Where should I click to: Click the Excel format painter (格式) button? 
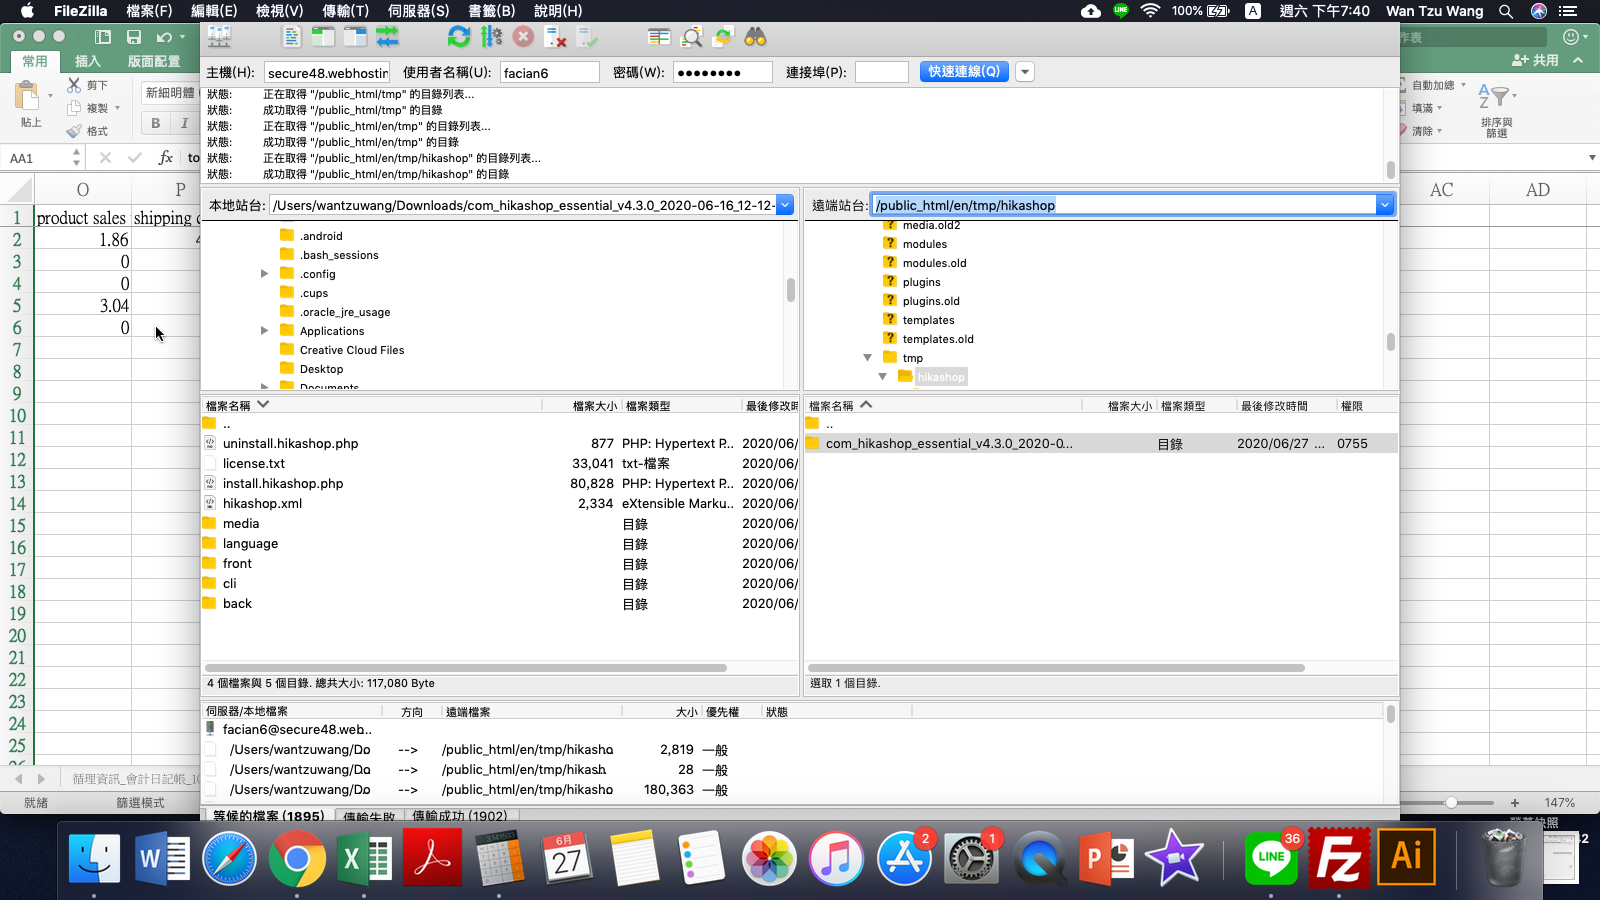(x=88, y=131)
